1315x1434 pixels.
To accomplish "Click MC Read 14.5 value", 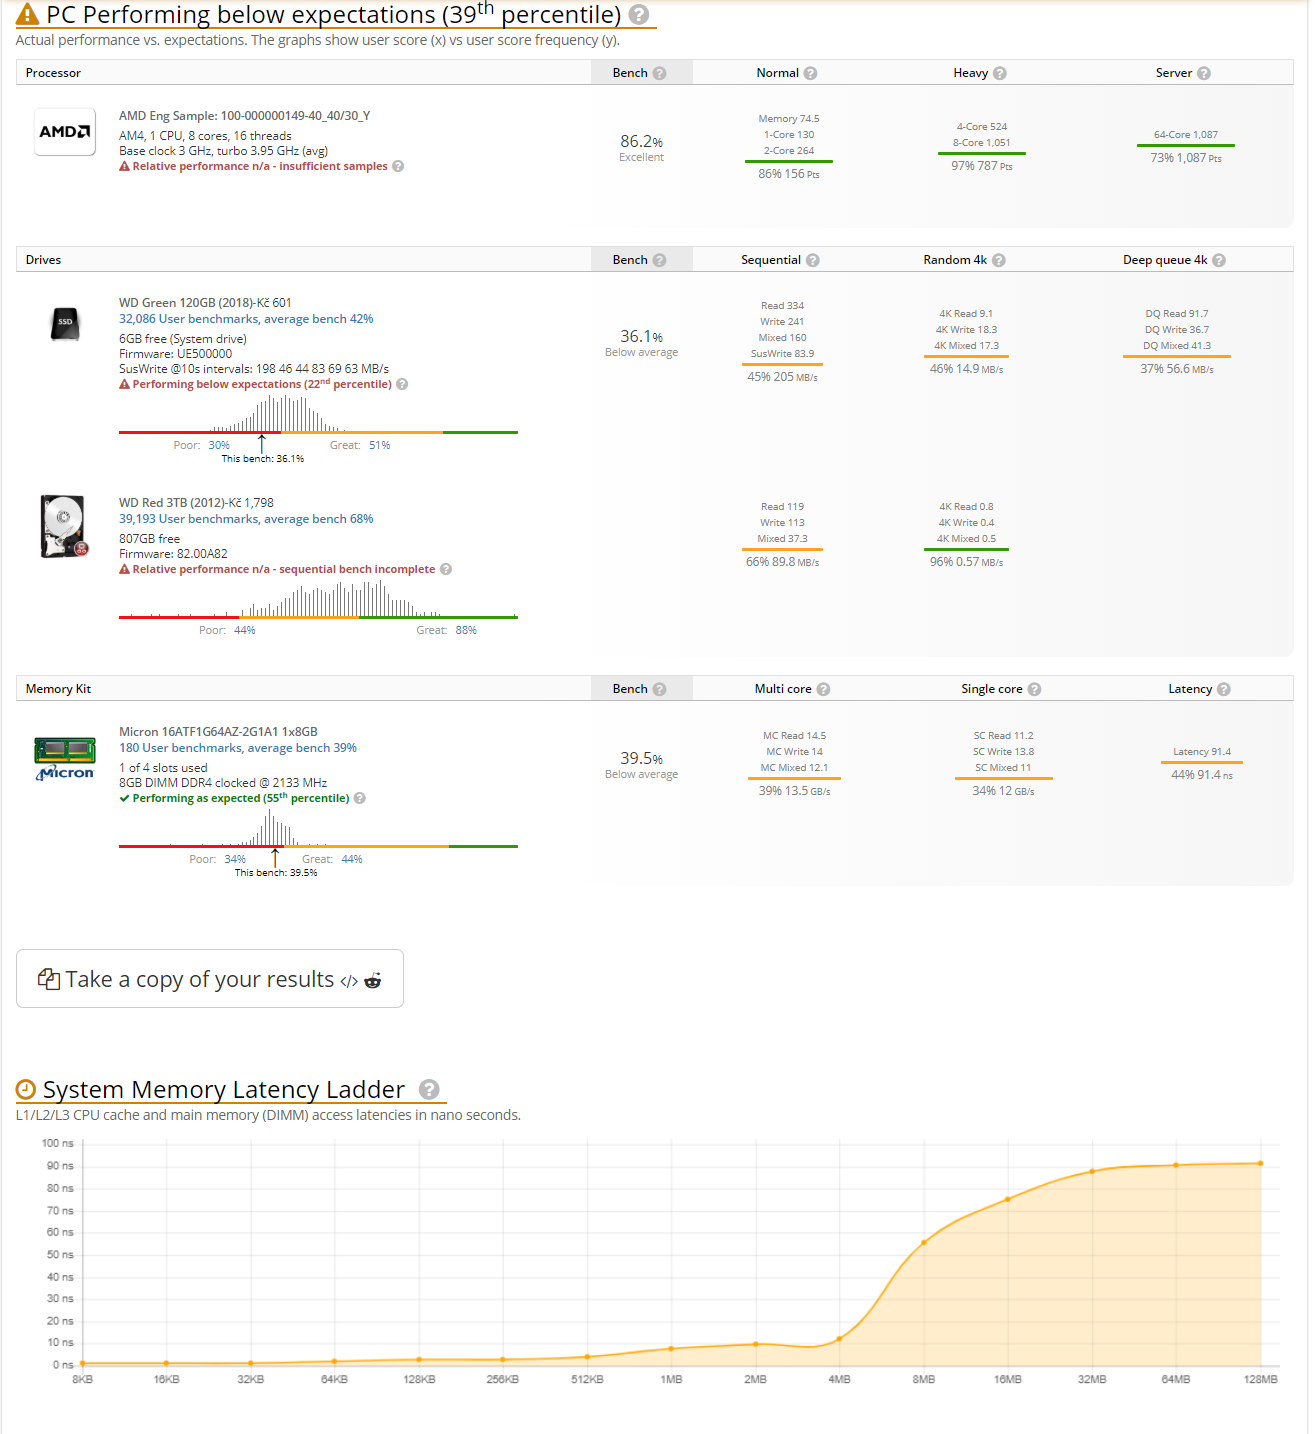I will click(x=794, y=736).
